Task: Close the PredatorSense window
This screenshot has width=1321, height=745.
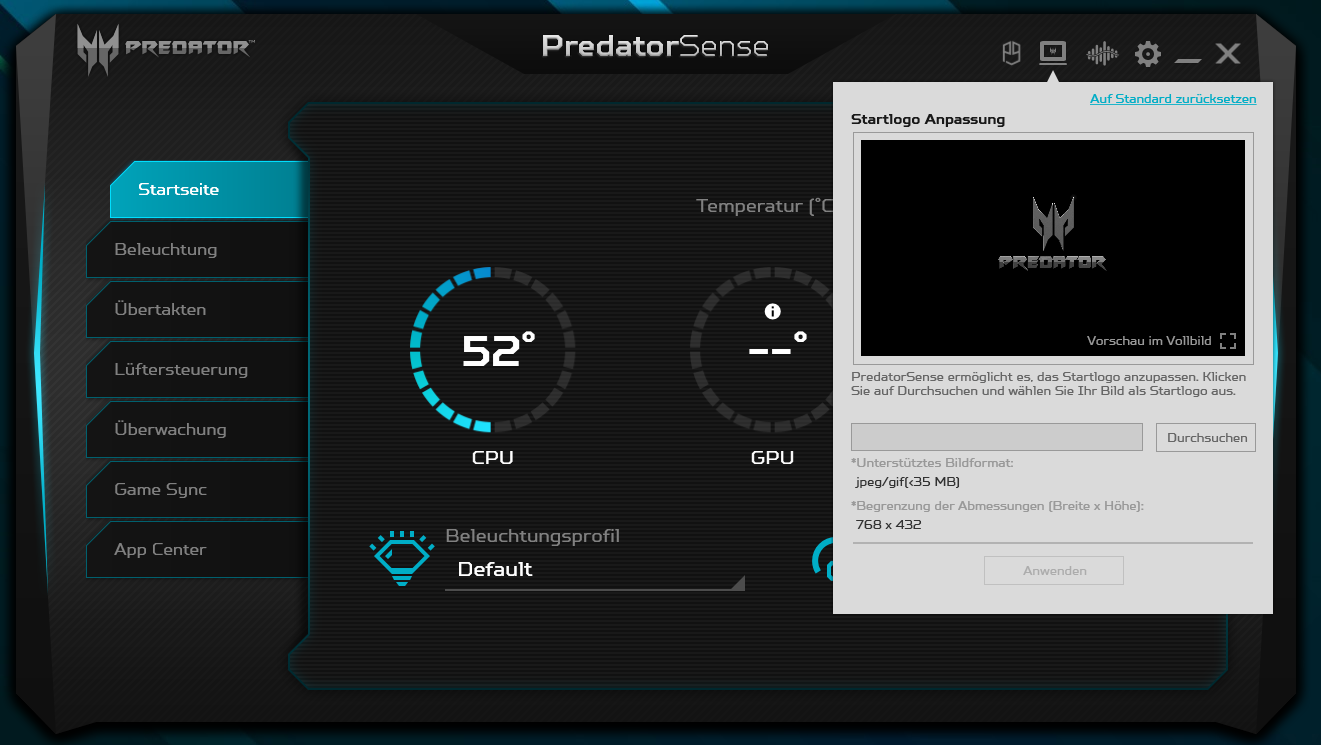Action: (x=1228, y=54)
